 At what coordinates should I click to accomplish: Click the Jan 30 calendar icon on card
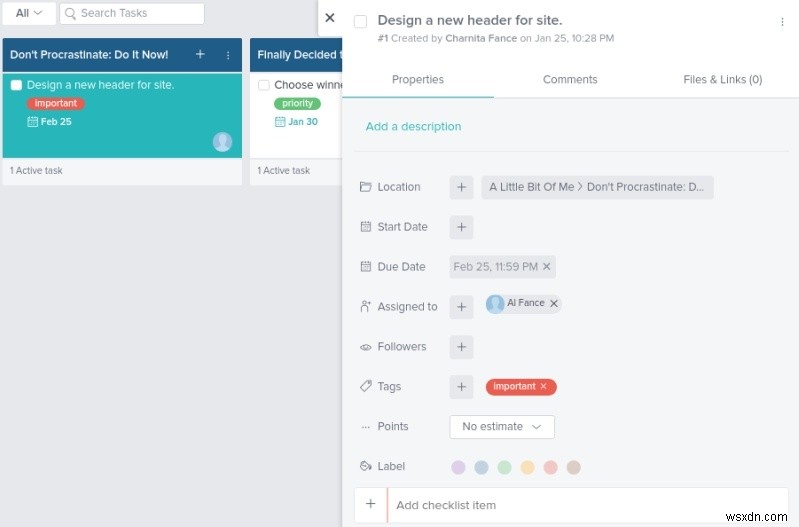coord(280,121)
